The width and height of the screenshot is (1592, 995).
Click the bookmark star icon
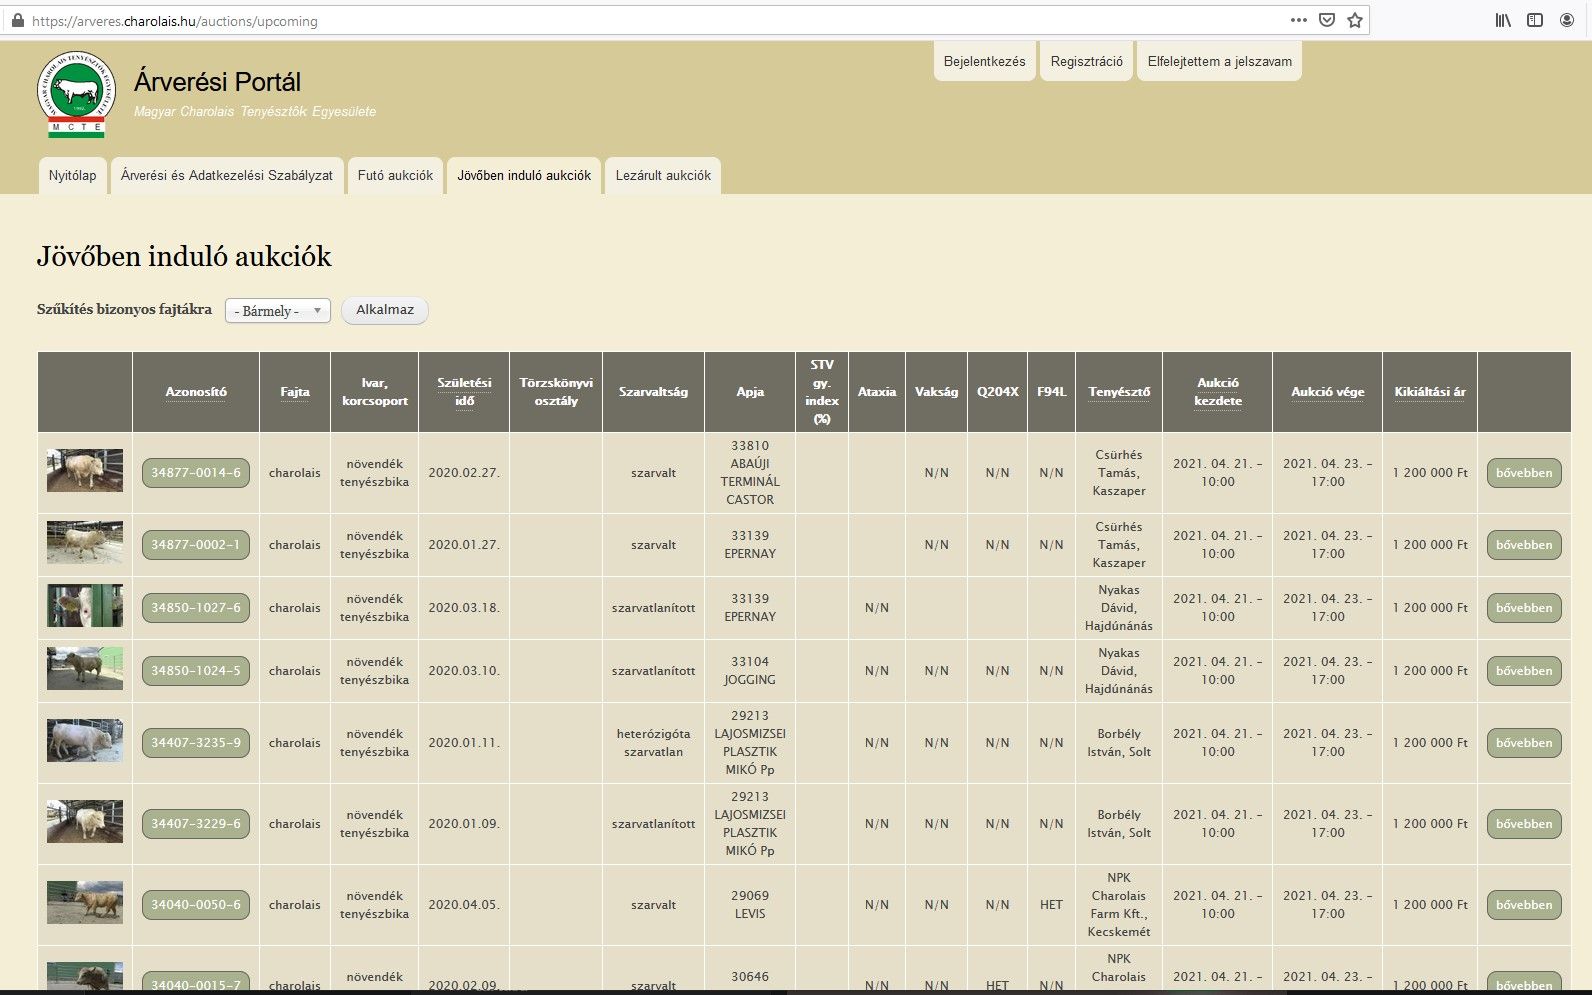pyautogui.click(x=1355, y=20)
